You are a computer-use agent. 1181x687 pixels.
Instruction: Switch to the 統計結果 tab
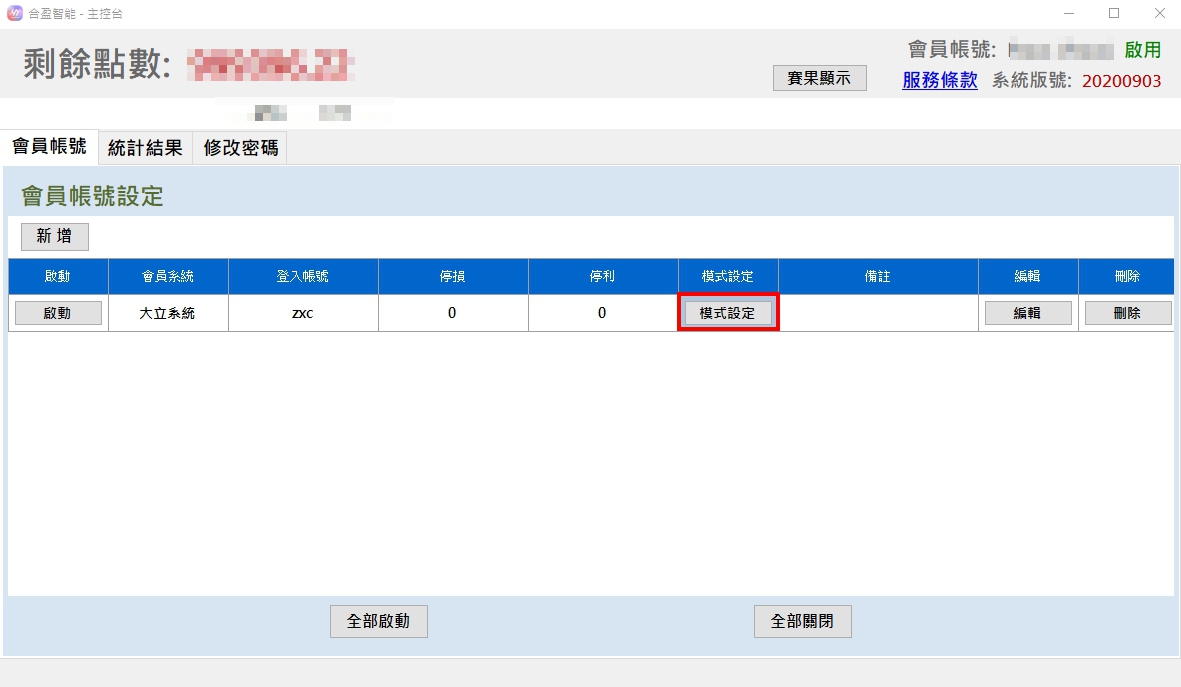(x=145, y=148)
